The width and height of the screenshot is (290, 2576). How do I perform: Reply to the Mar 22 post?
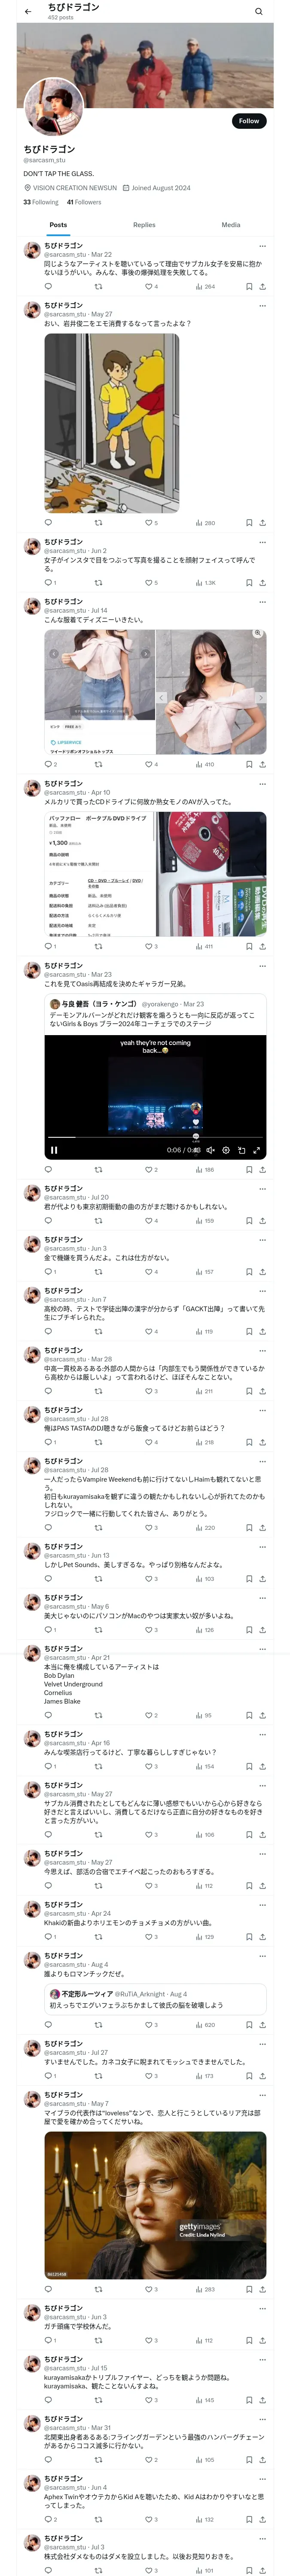[x=48, y=286]
